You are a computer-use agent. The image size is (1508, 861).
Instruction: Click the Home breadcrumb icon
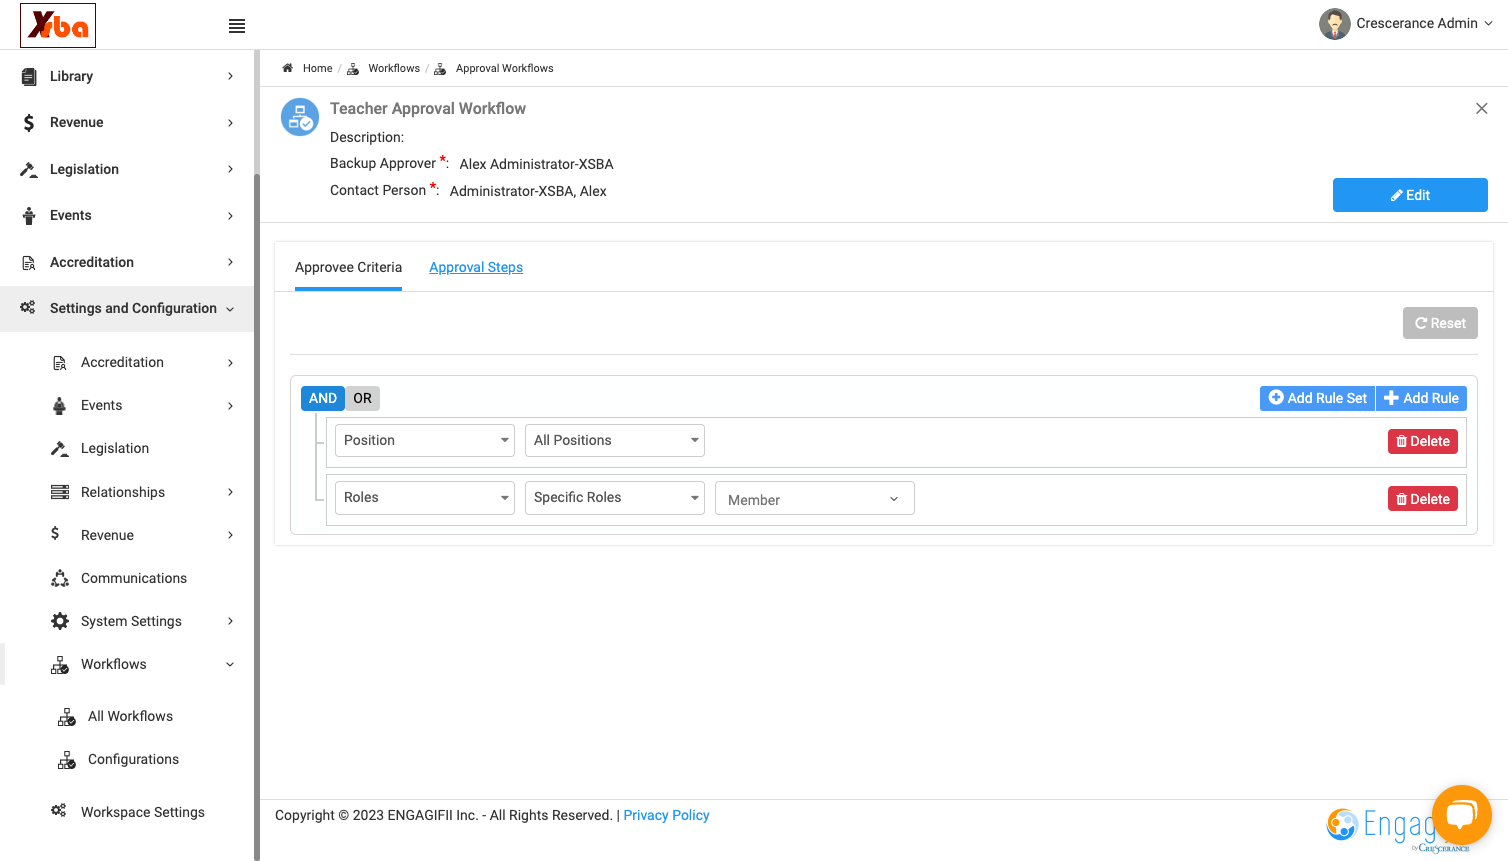pyautogui.click(x=287, y=68)
